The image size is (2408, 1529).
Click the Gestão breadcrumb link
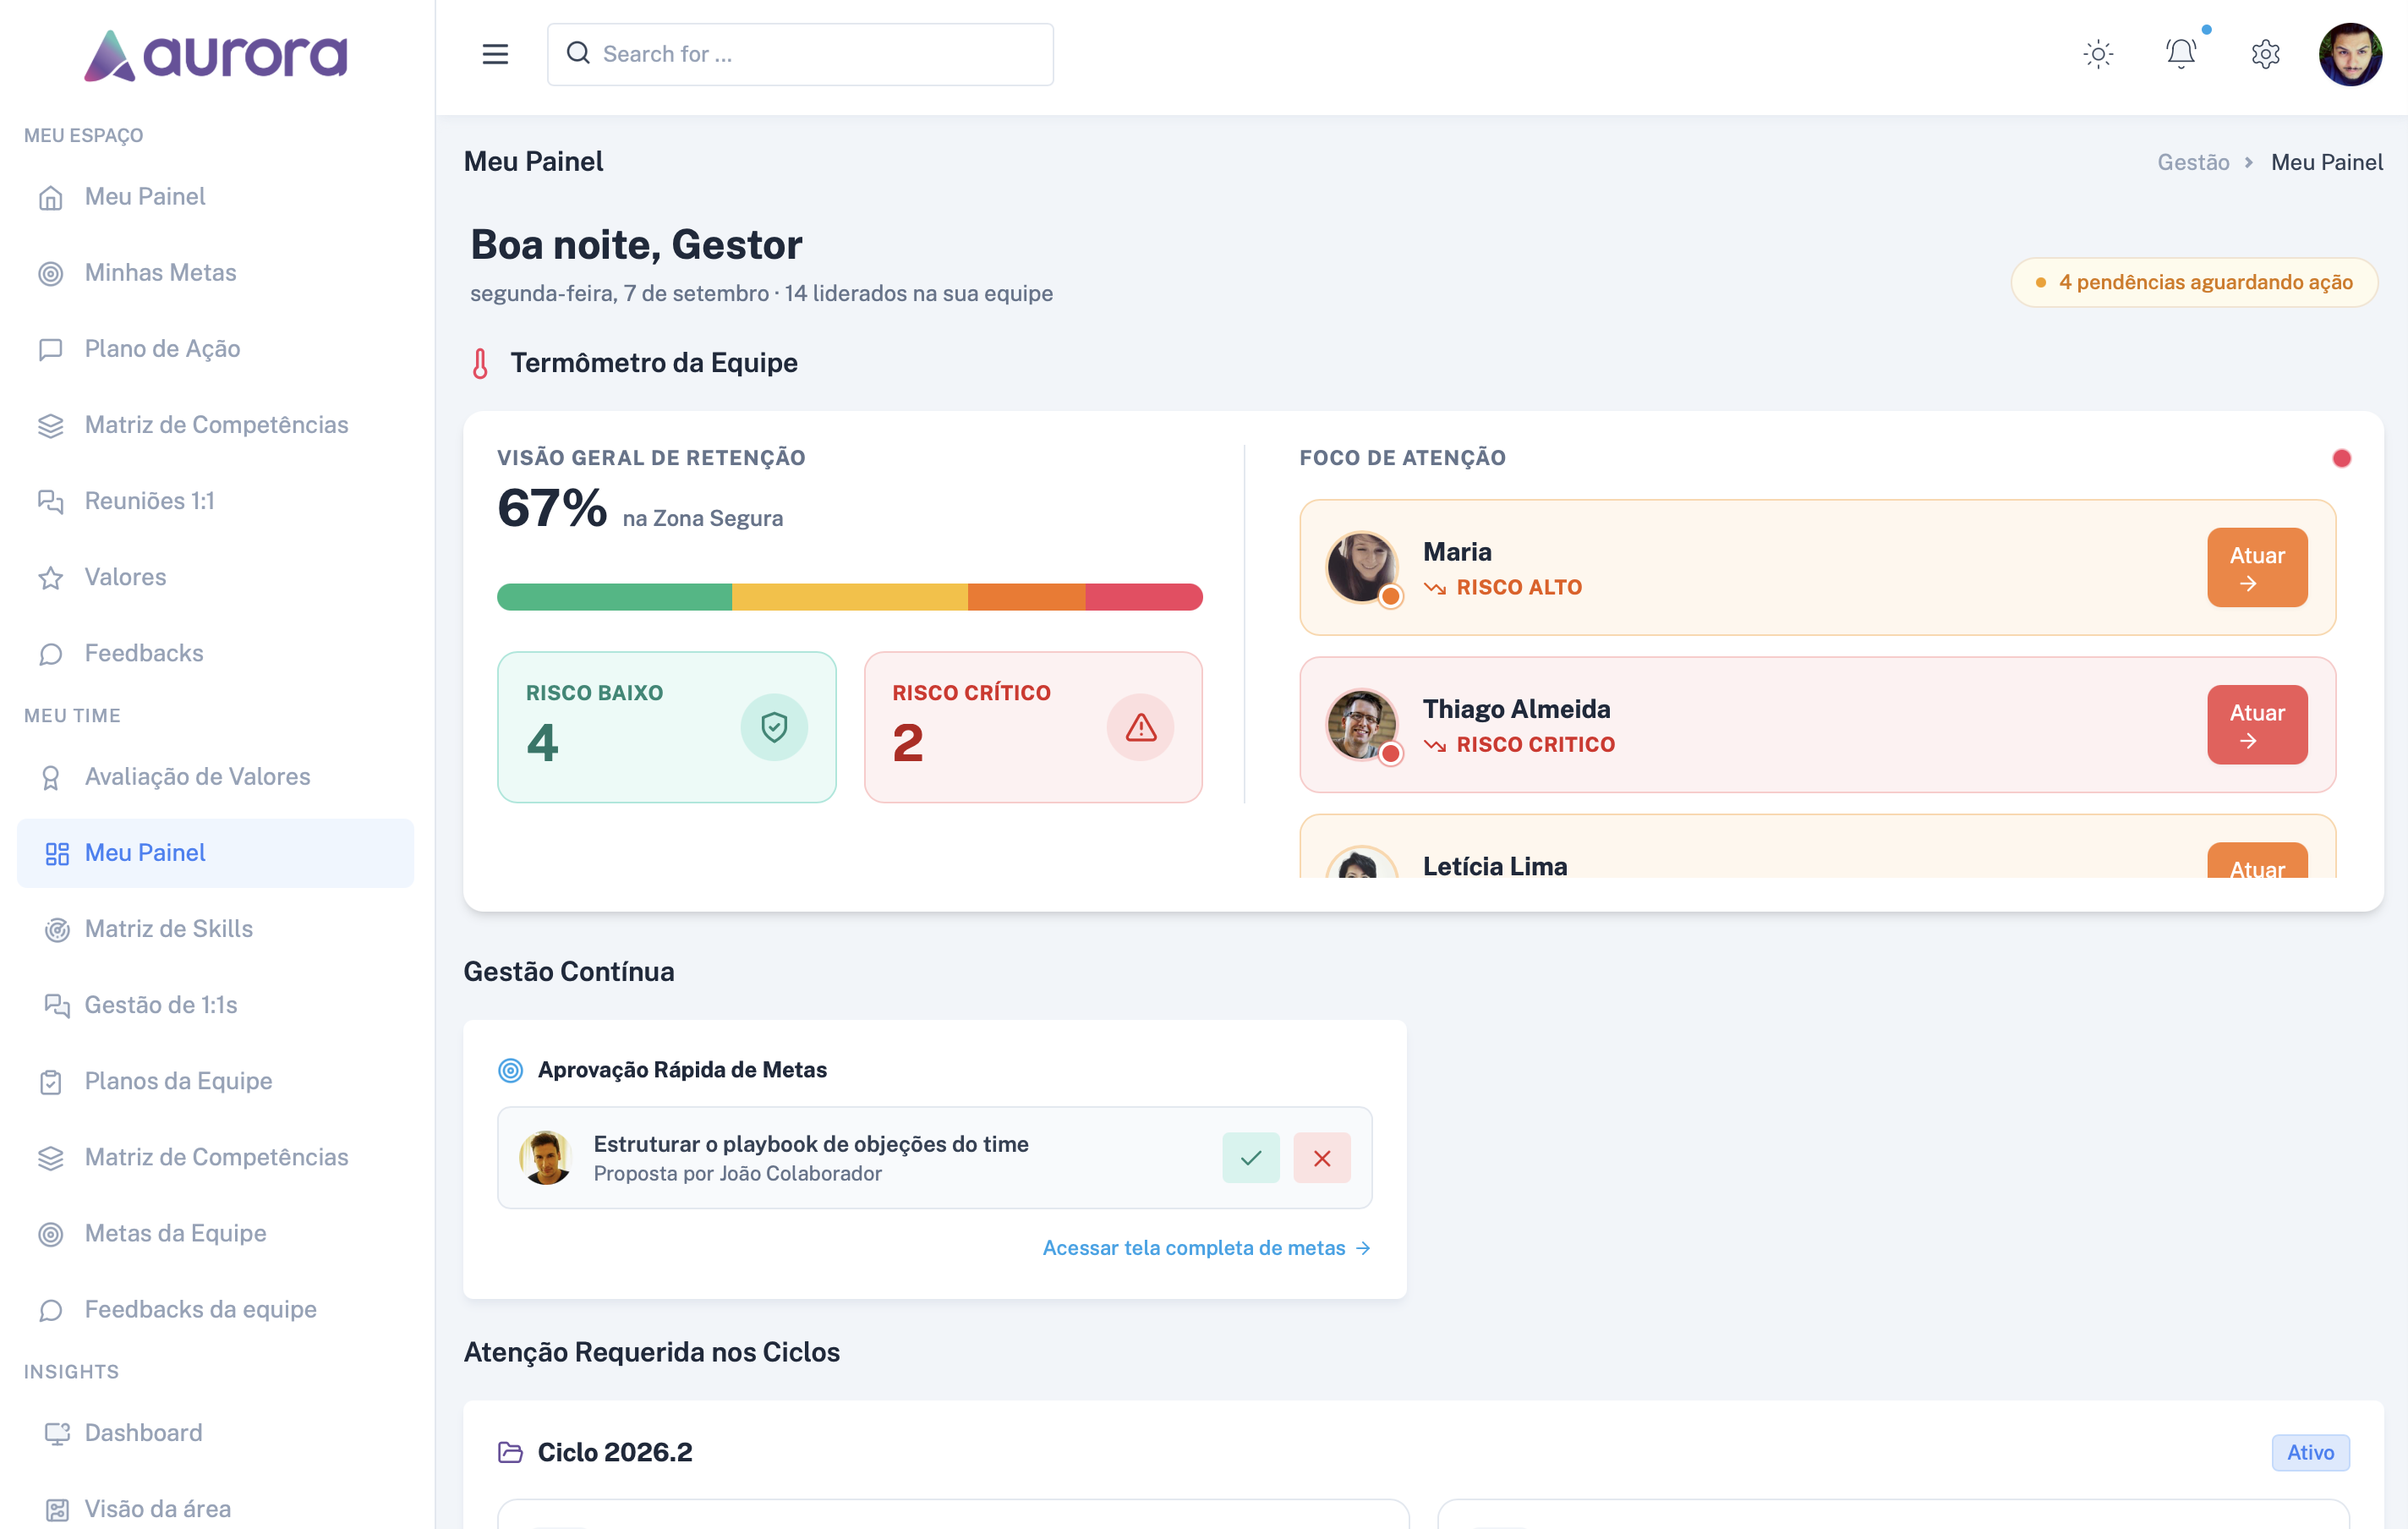click(2193, 162)
